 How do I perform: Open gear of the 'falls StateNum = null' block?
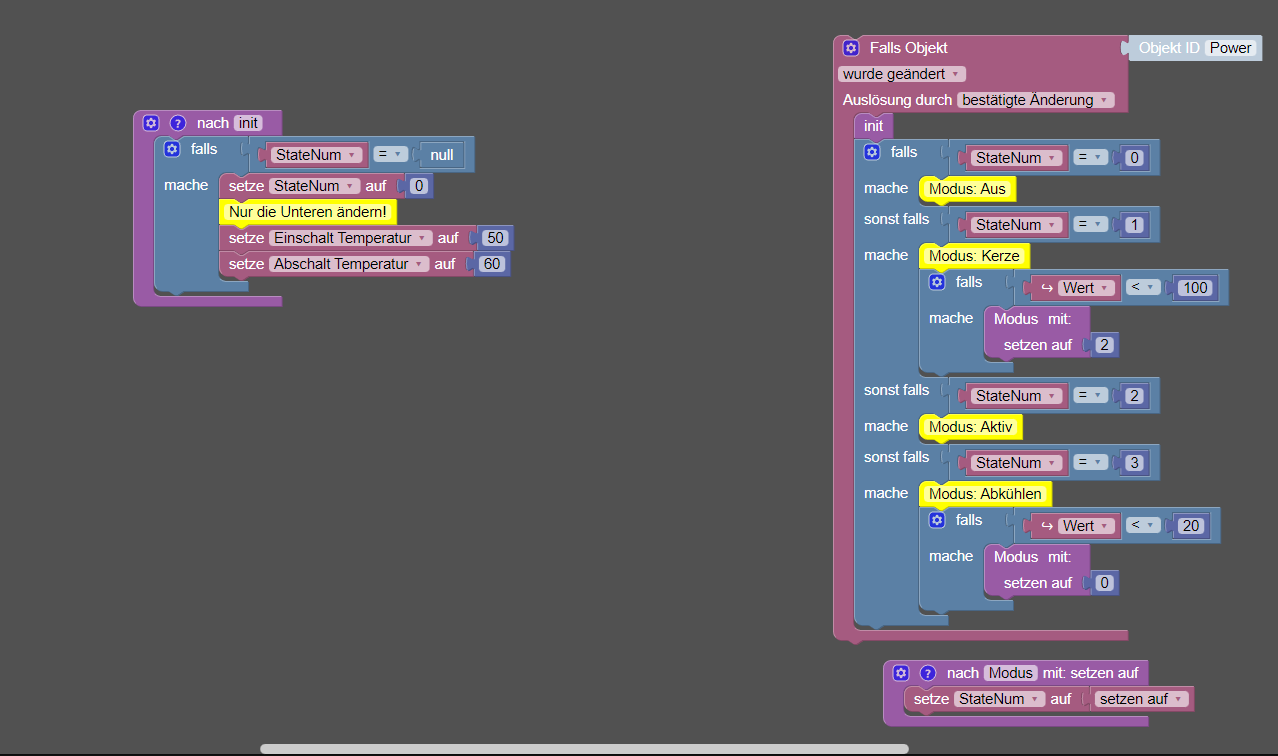pos(171,149)
